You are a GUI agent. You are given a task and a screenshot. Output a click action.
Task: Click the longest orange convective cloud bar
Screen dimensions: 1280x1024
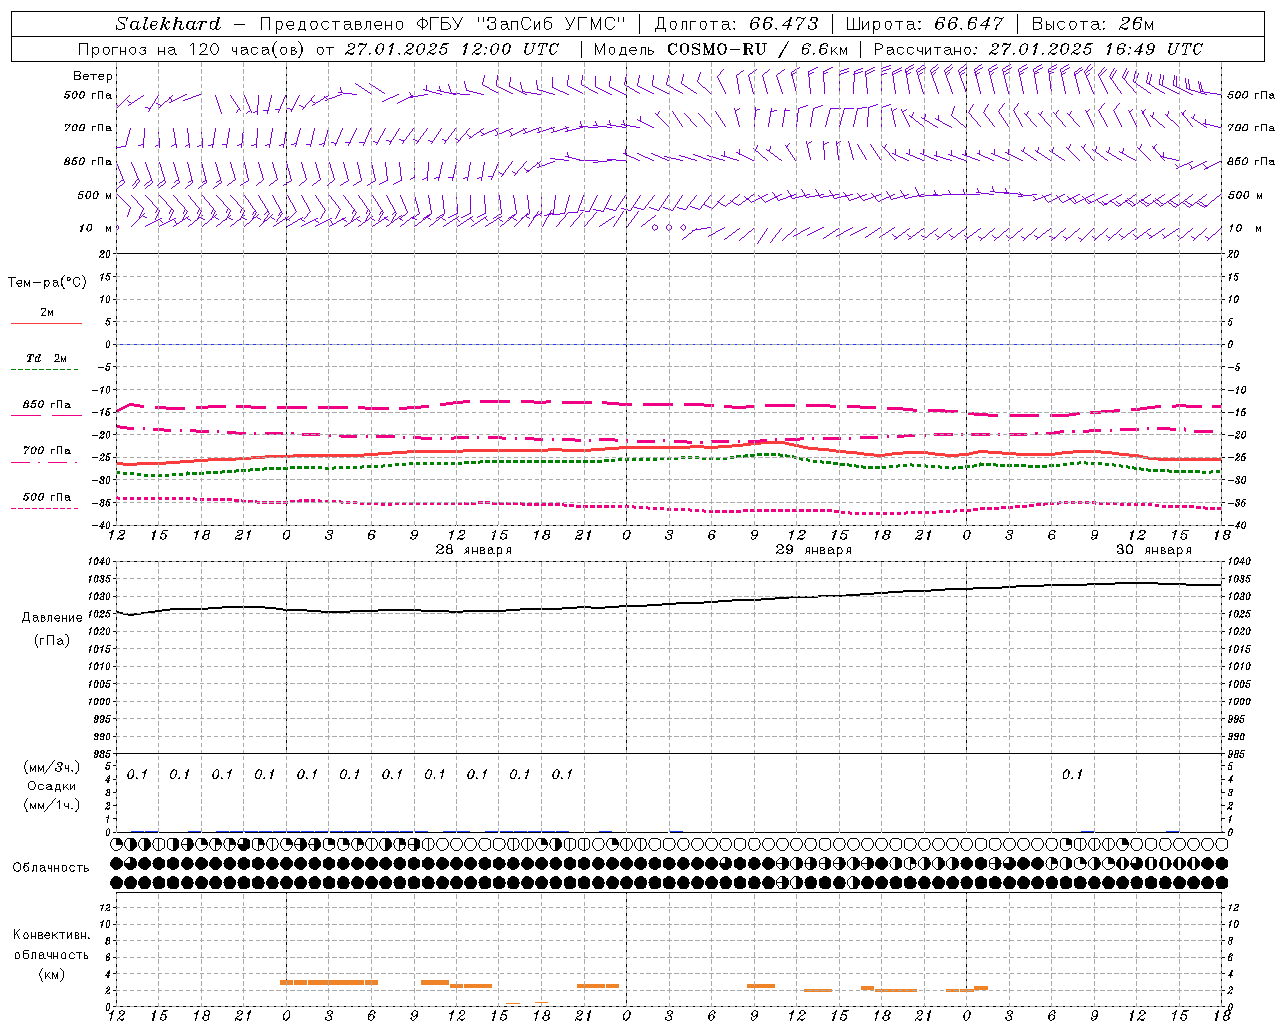tap(329, 983)
